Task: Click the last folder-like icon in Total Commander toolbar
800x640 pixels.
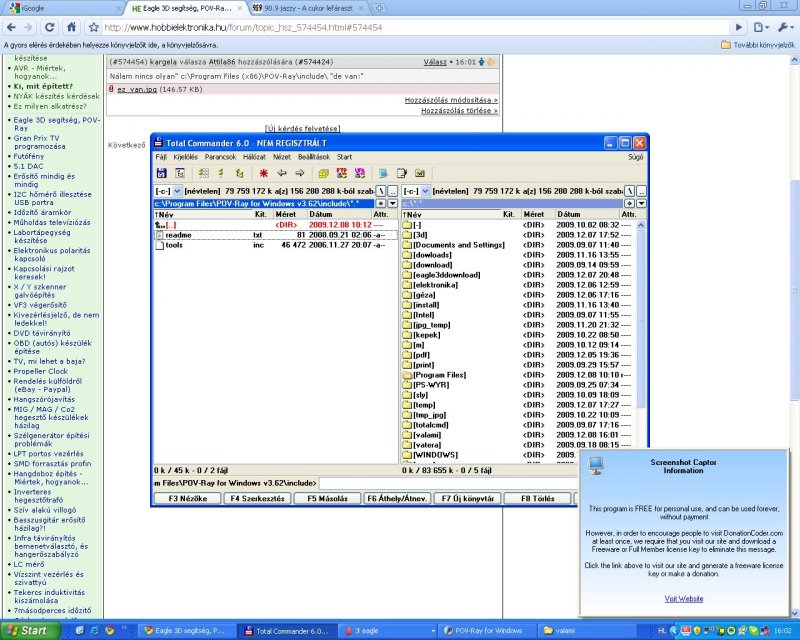Action: (x=420, y=173)
